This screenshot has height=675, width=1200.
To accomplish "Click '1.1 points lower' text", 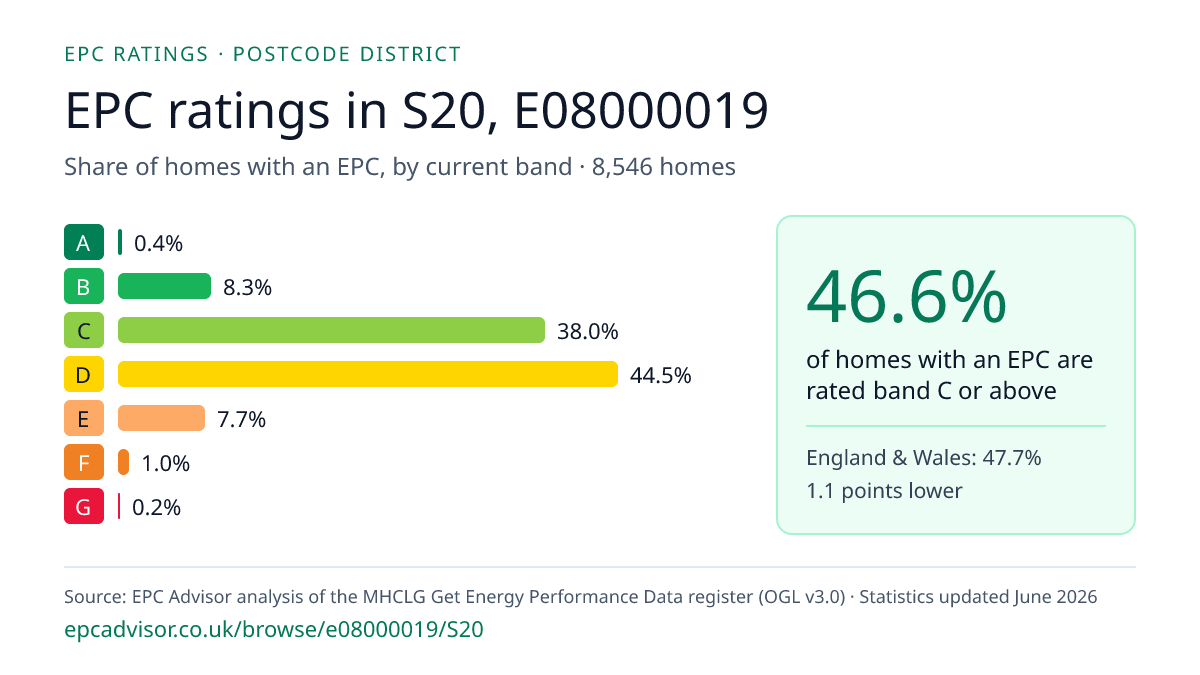I will click(x=884, y=490).
